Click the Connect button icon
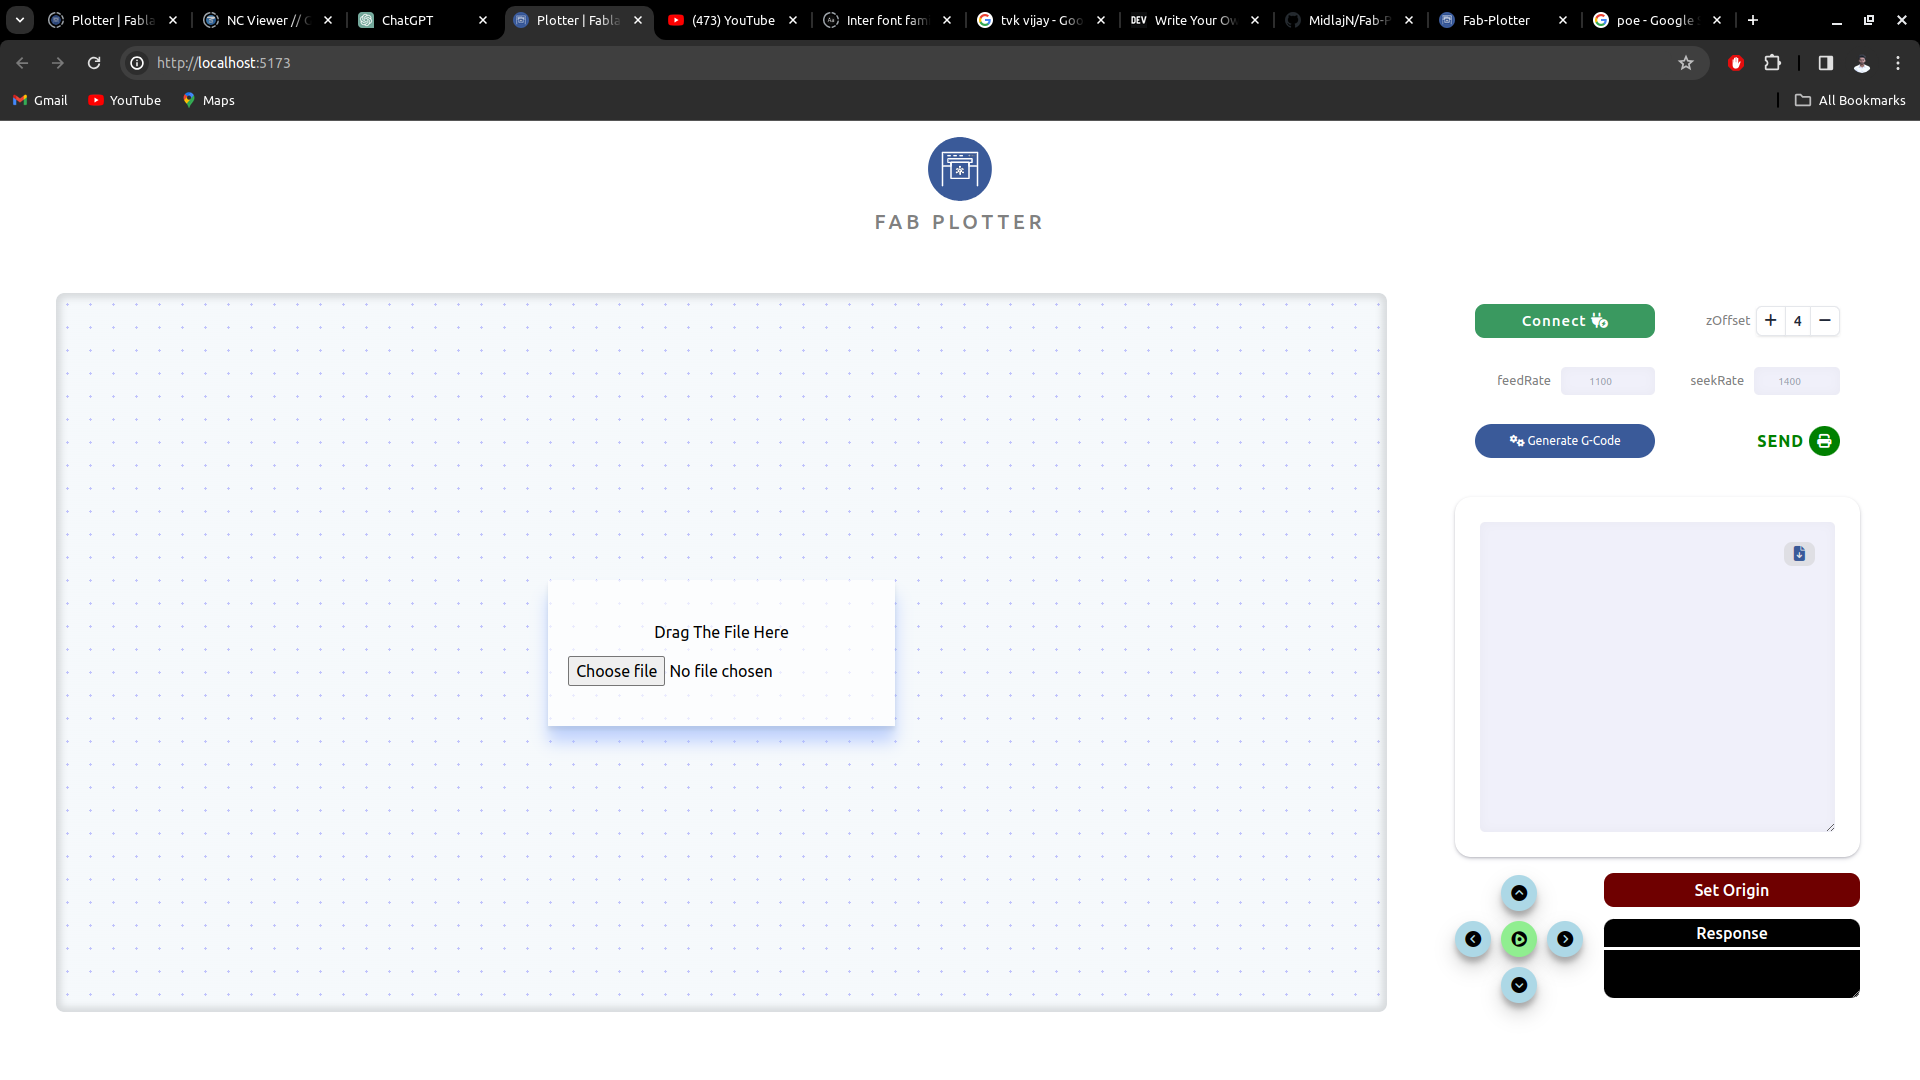Screen dimensions: 1920x1080 point(1600,320)
